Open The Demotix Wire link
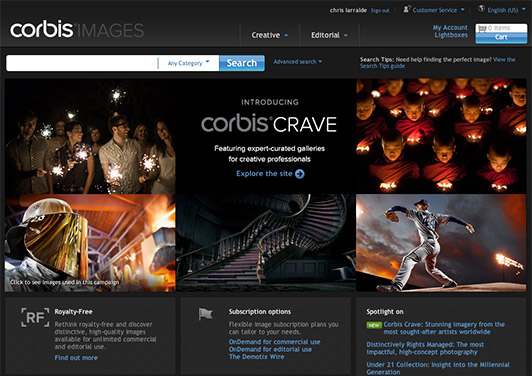The image size is (532, 376). click(256, 357)
